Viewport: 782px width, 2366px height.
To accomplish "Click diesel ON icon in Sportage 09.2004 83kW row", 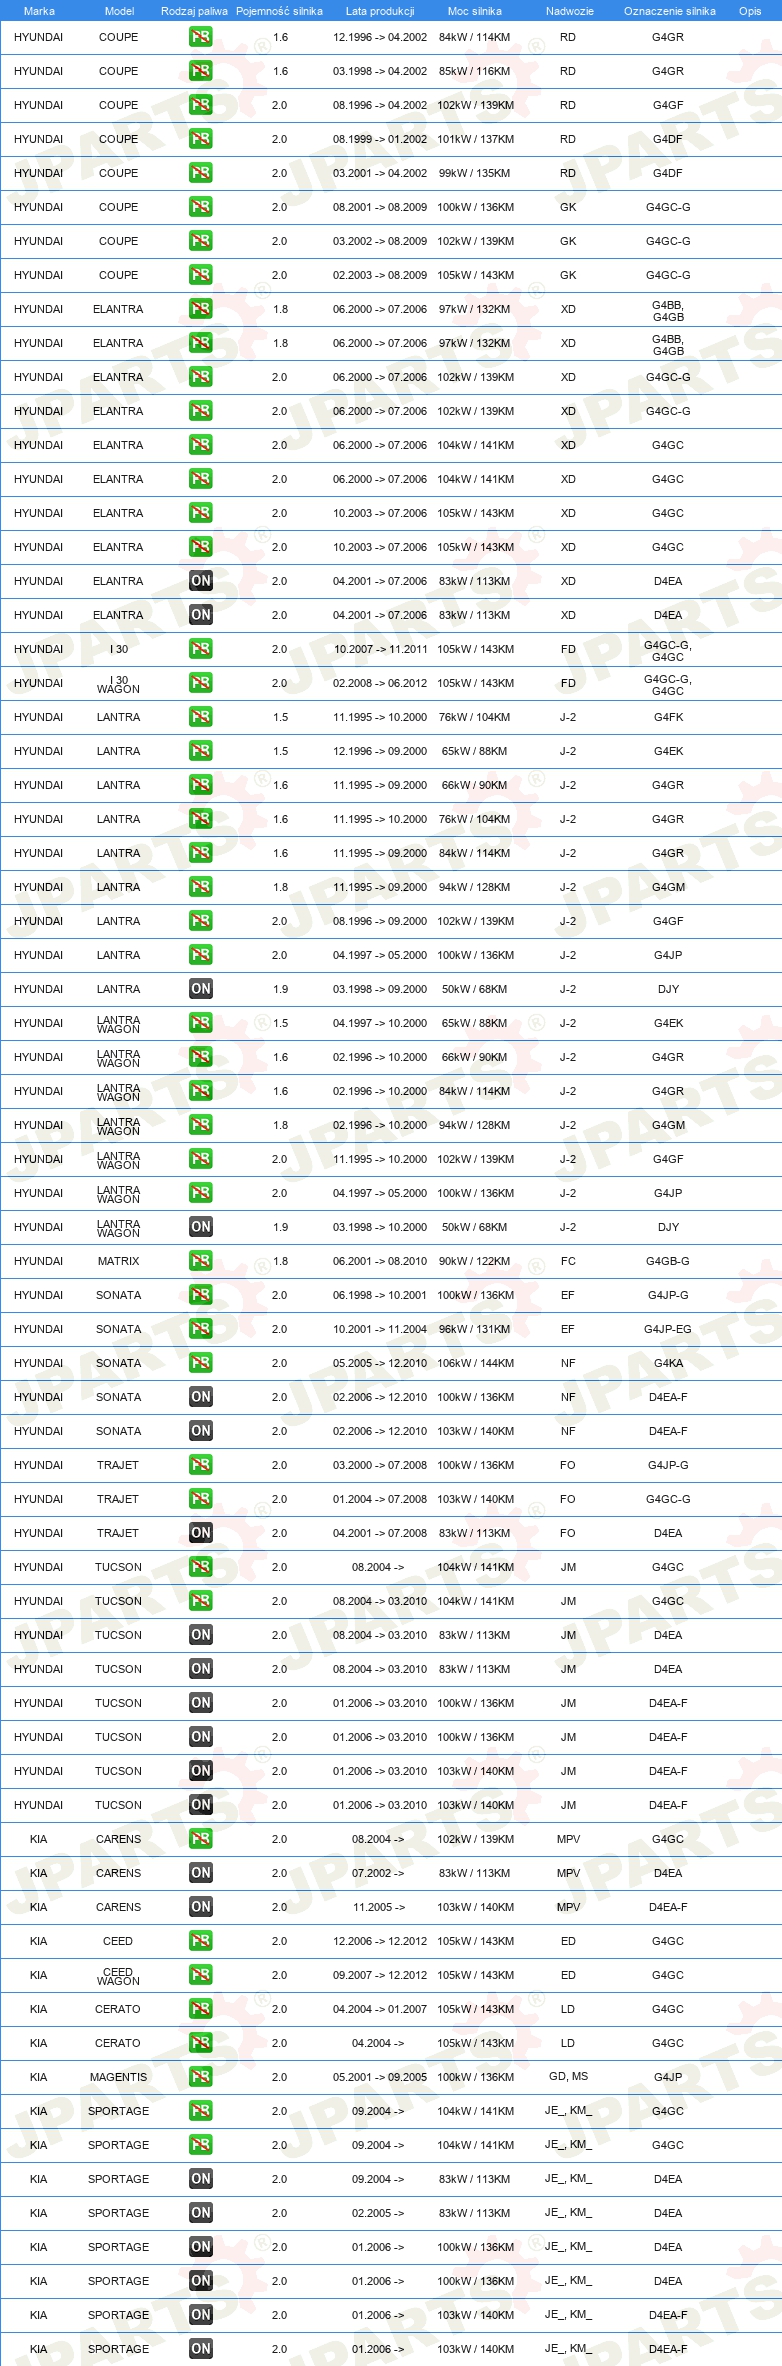I will pyautogui.click(x=201, y=2179).
